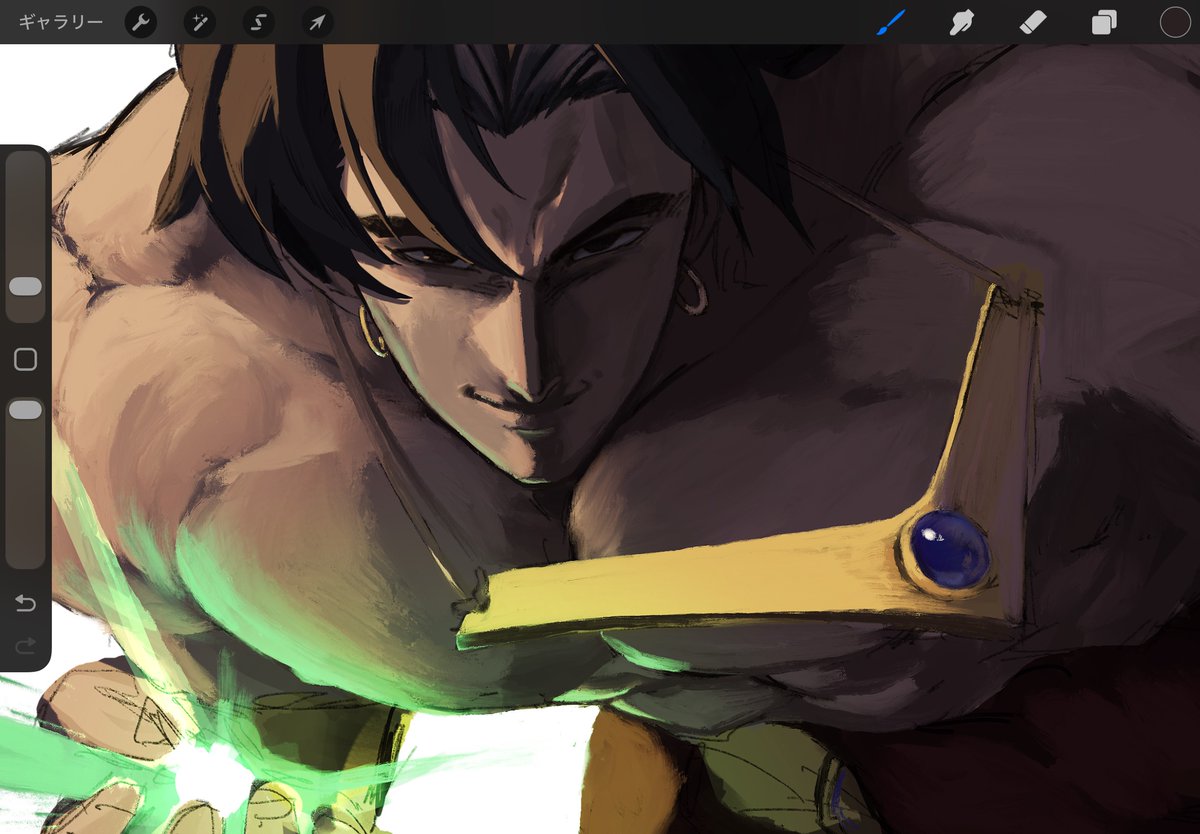Screen dimensions: 1200x834
Task: Open the active color circle picker
Action: [x=1175, y=22]
